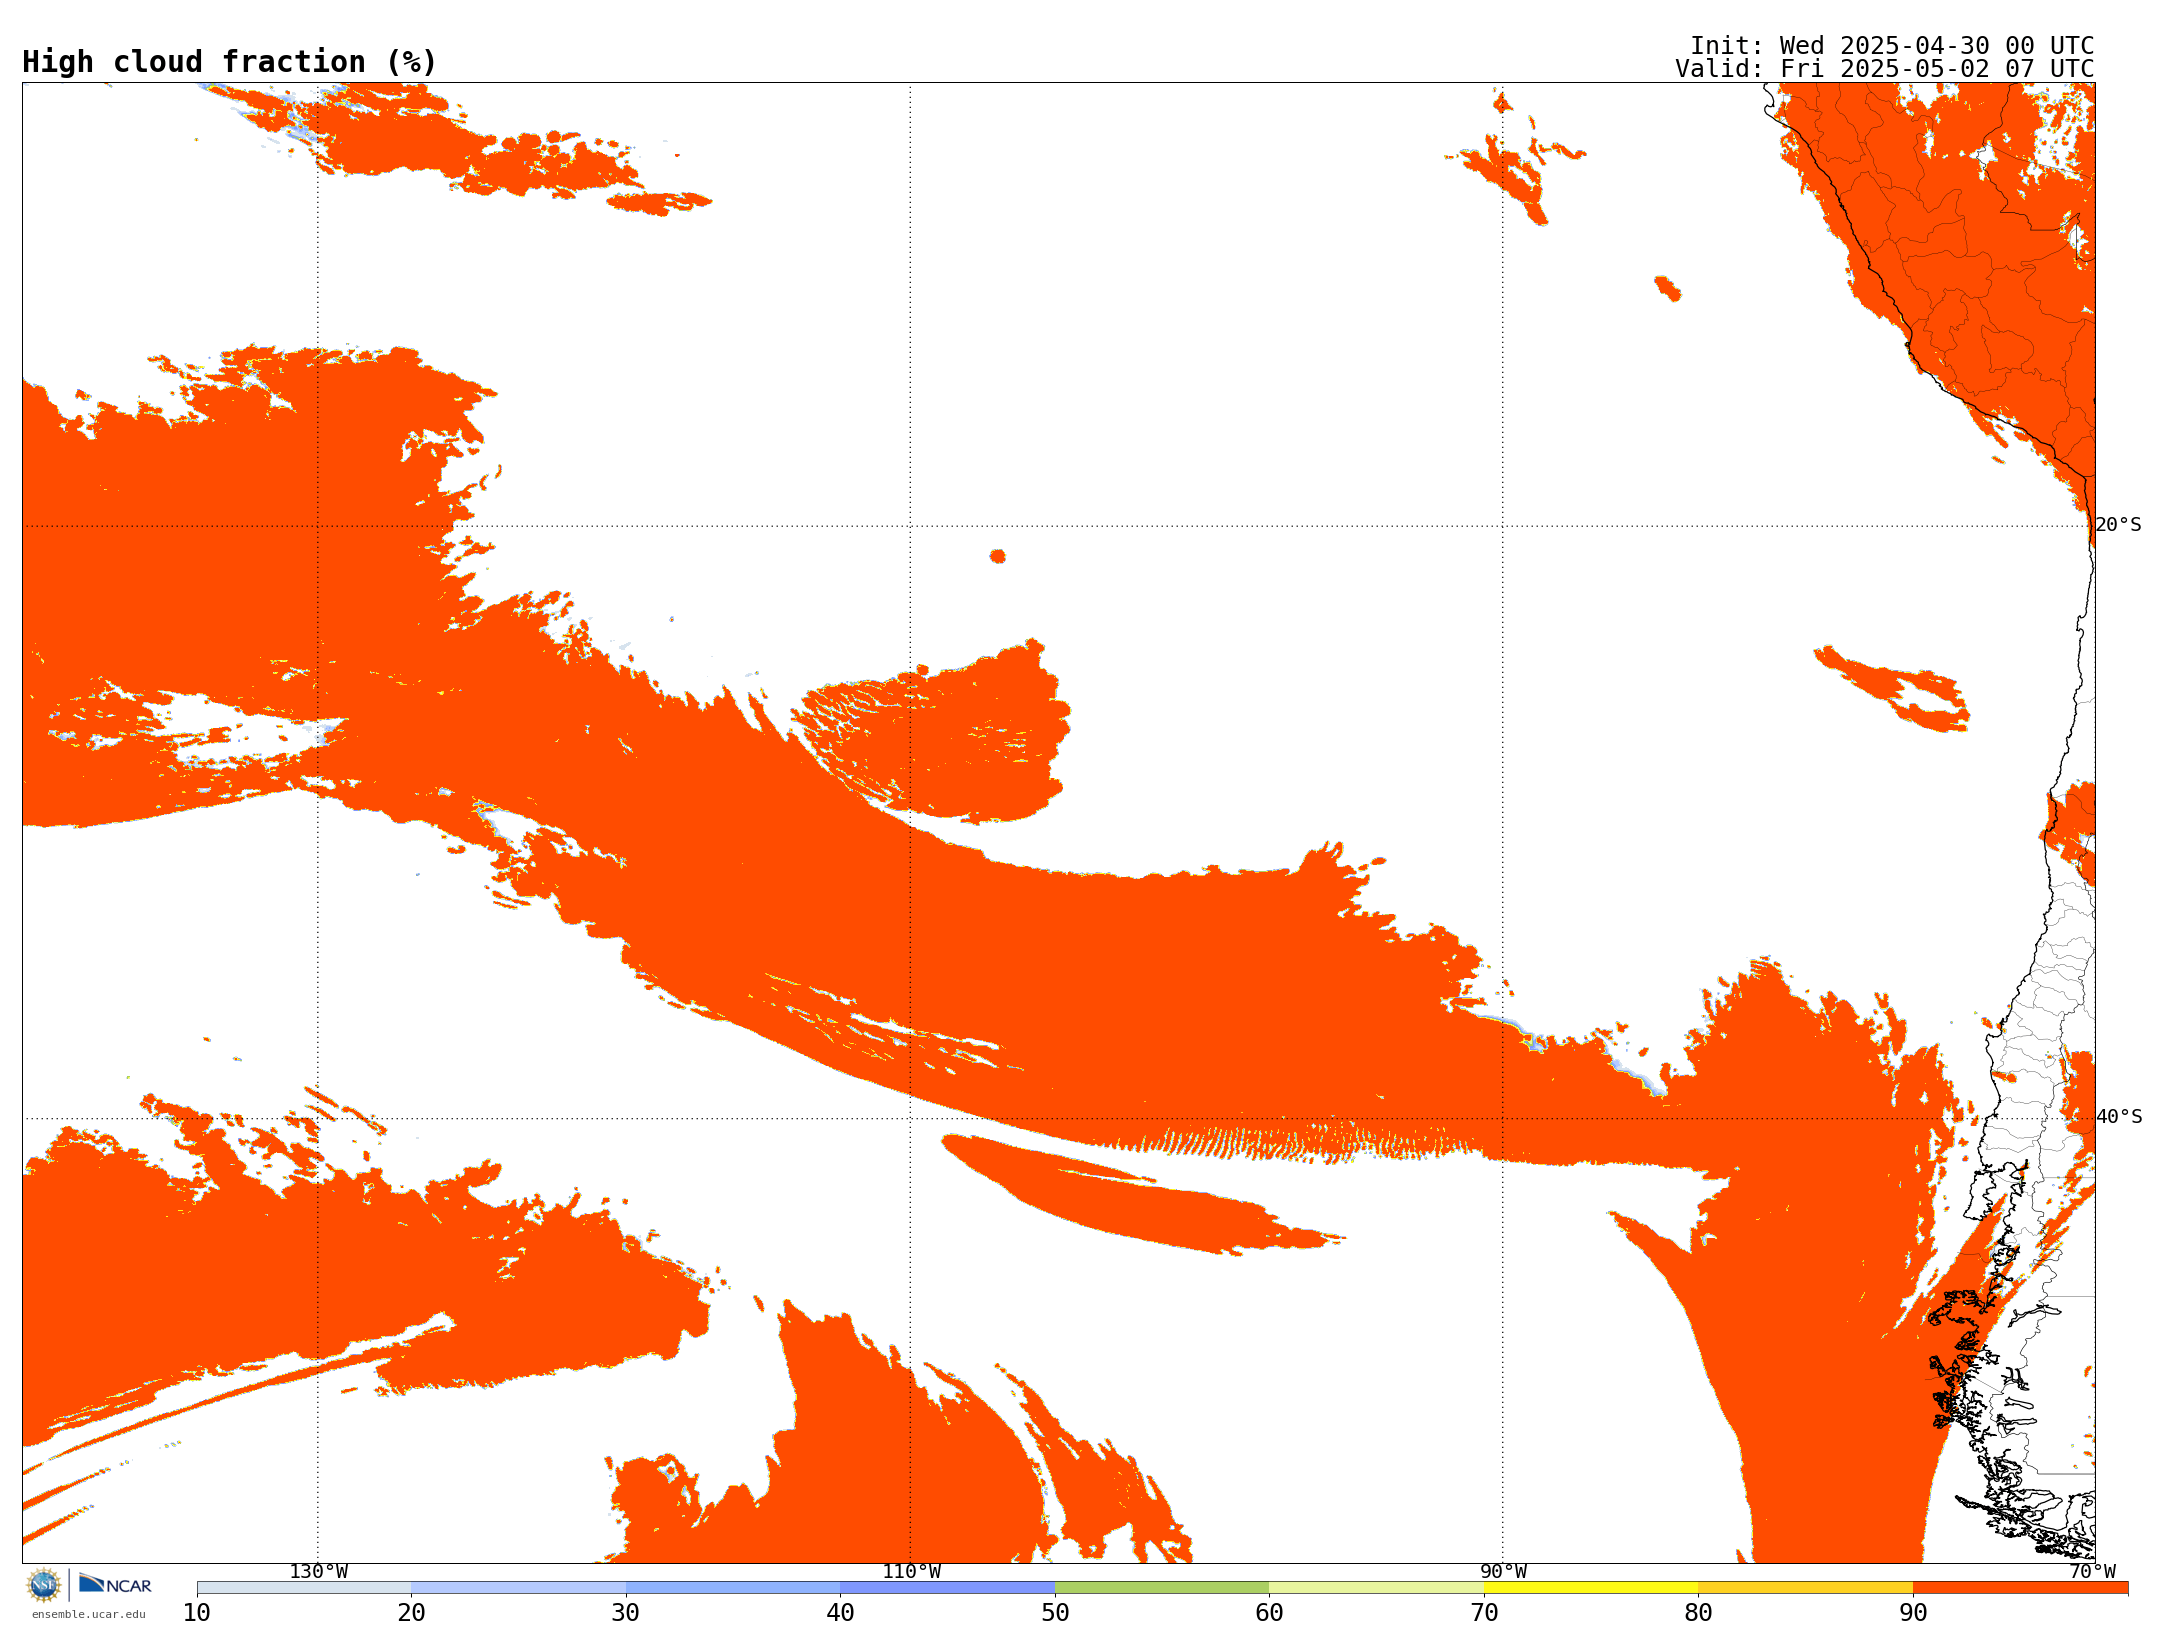Click the colorbar tick label 70

tap(1484, 1613)
